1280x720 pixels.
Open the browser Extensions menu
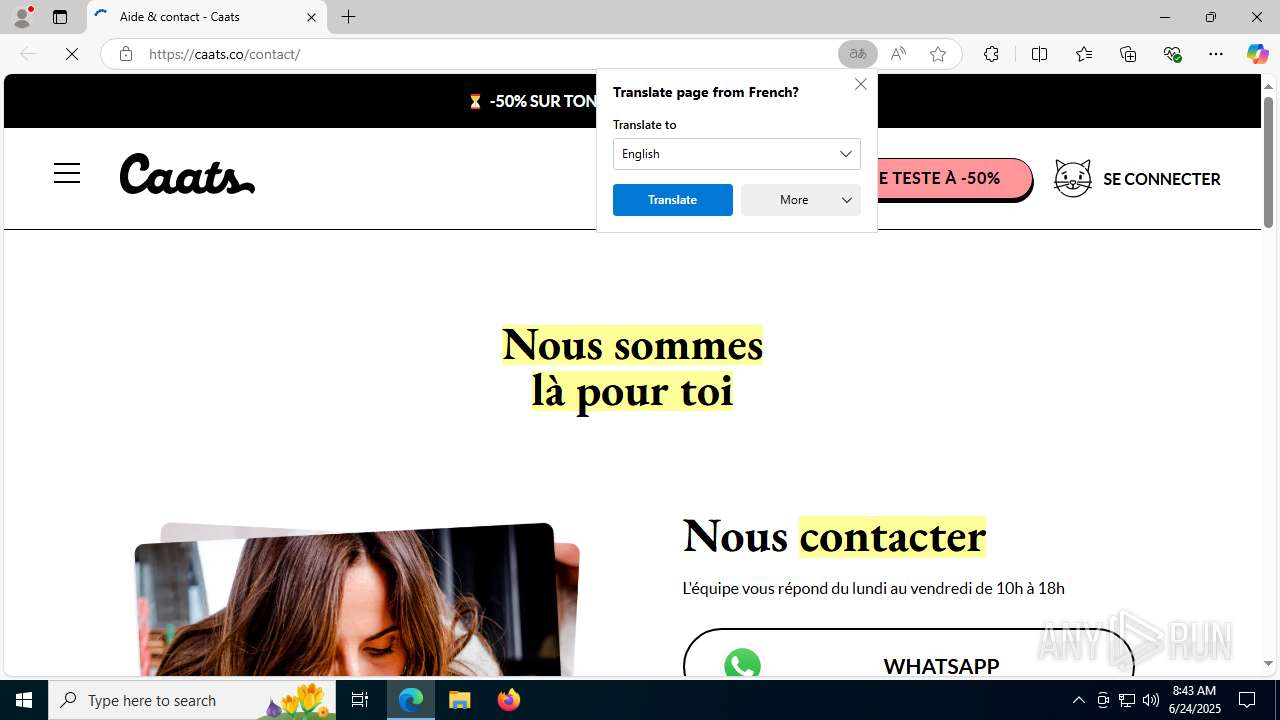click(991, 54)
